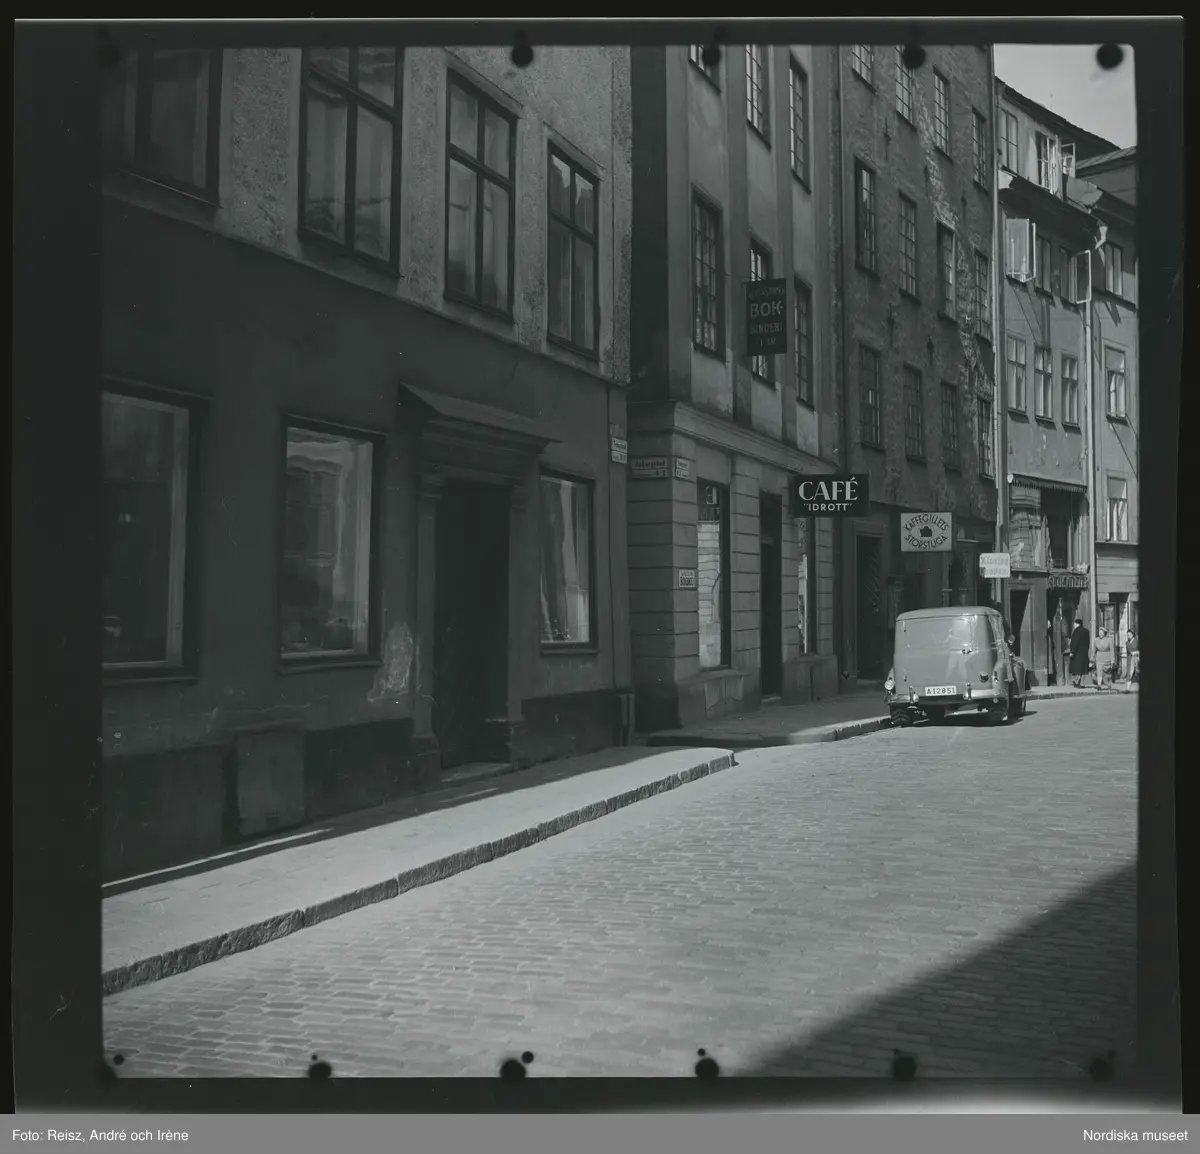Click the CAFÉ "IDROTT" hanging sign
The width and height of the screenshot is (1200, 1154).
(x=829, y=494)
